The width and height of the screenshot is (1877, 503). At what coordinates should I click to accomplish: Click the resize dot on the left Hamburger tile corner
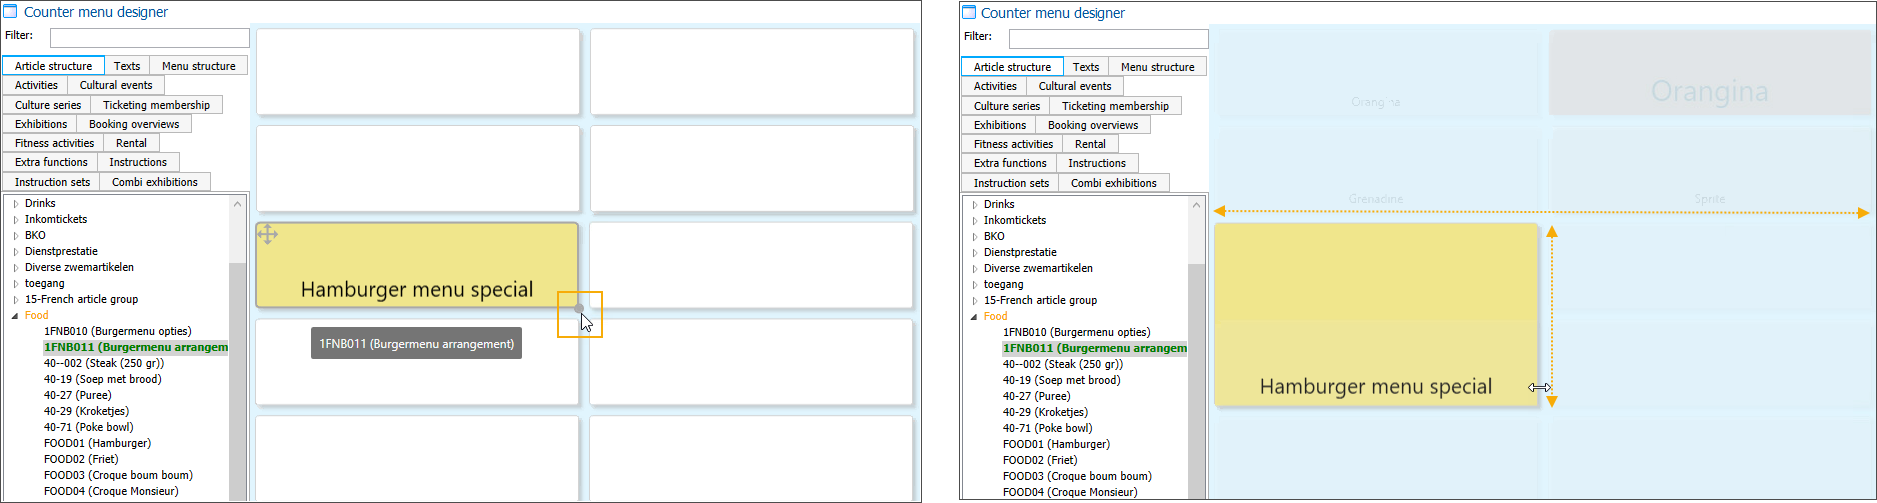coord(579,308)
